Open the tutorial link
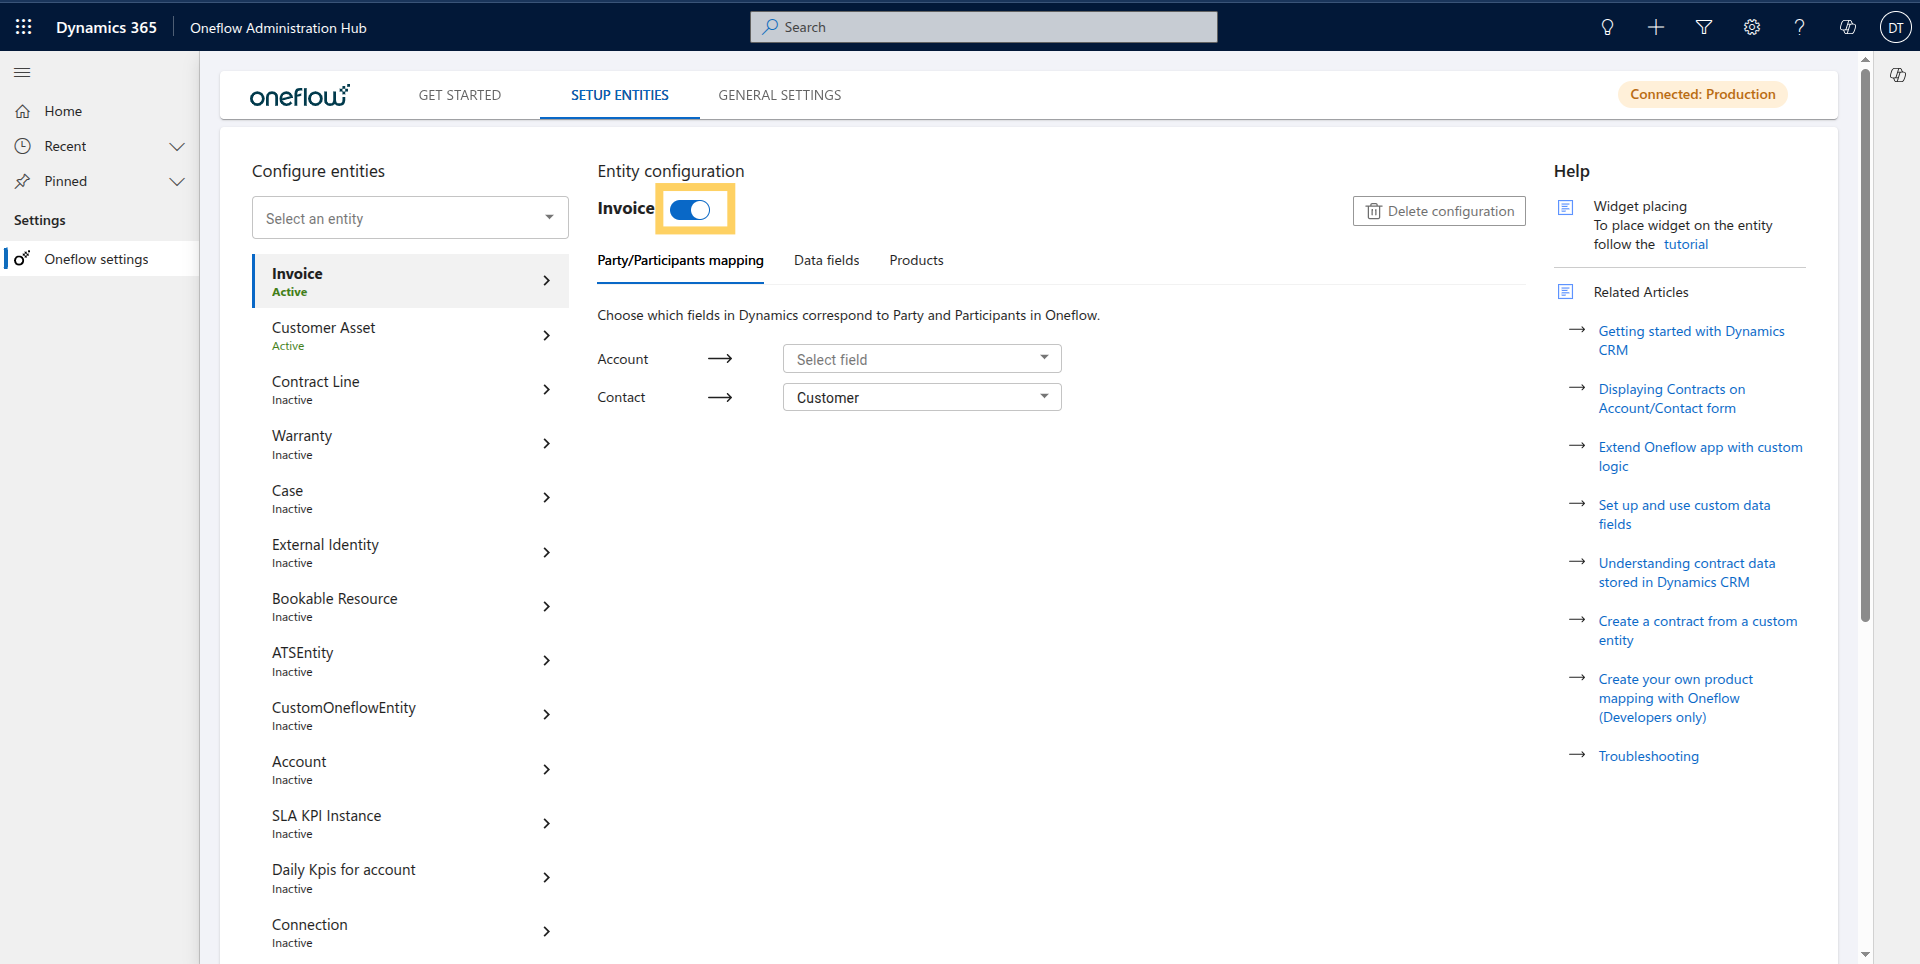1920x964 pixels. coord(1686,244)
